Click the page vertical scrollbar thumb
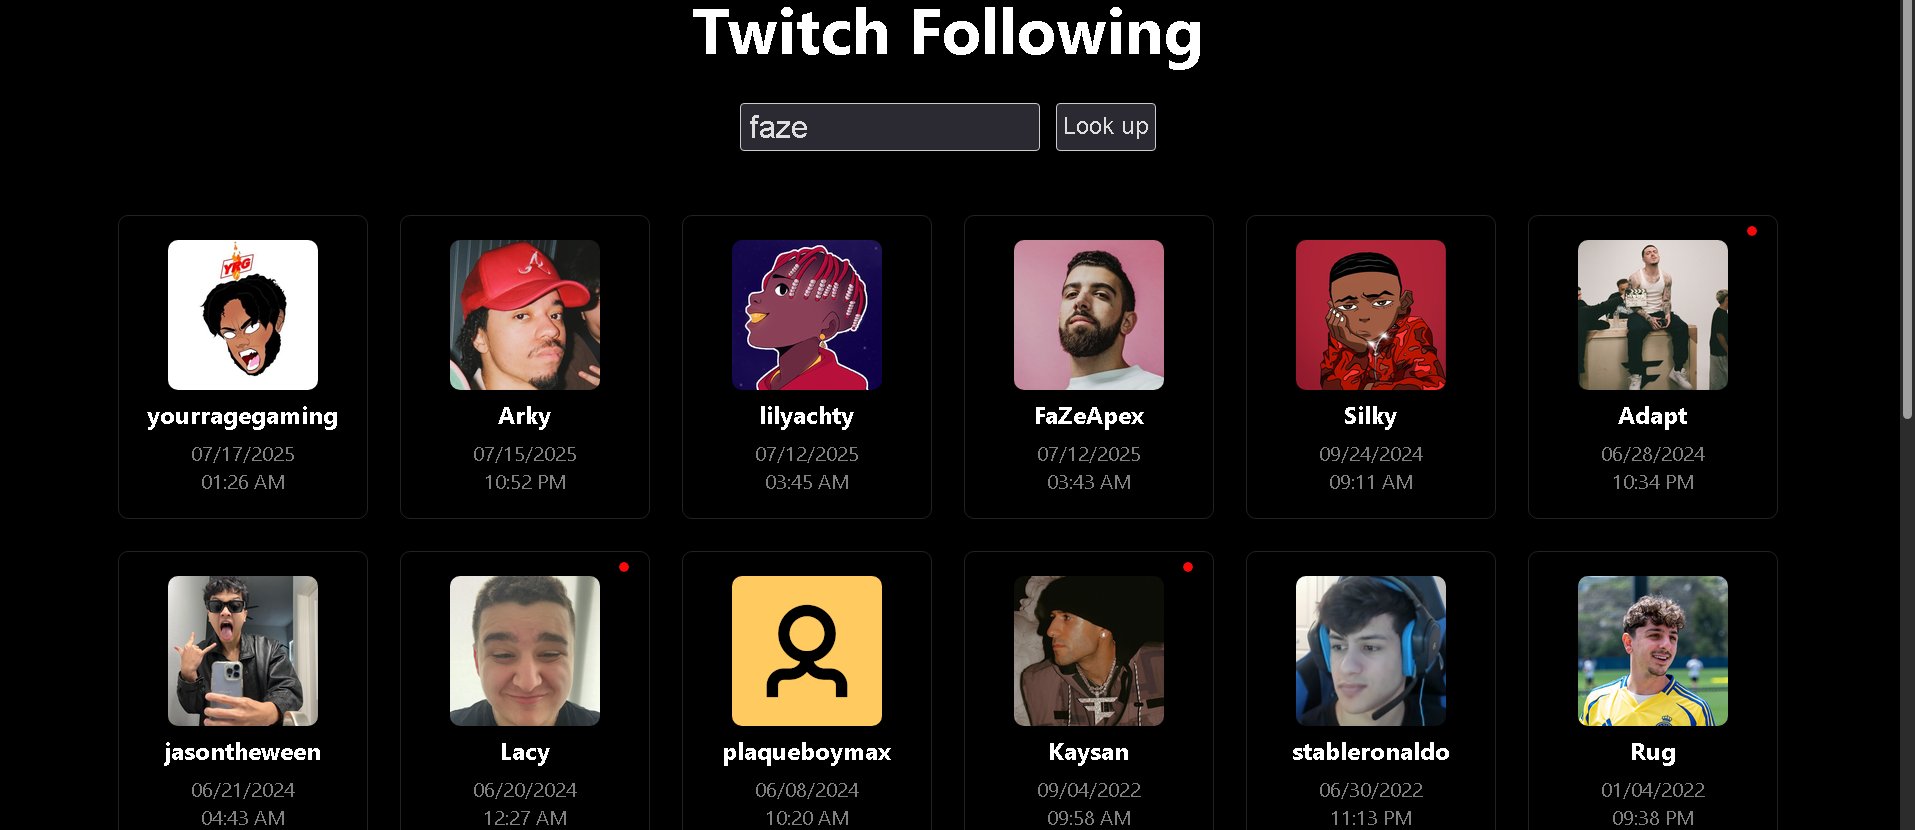The image size is (1915, 830). (1907, 209)
